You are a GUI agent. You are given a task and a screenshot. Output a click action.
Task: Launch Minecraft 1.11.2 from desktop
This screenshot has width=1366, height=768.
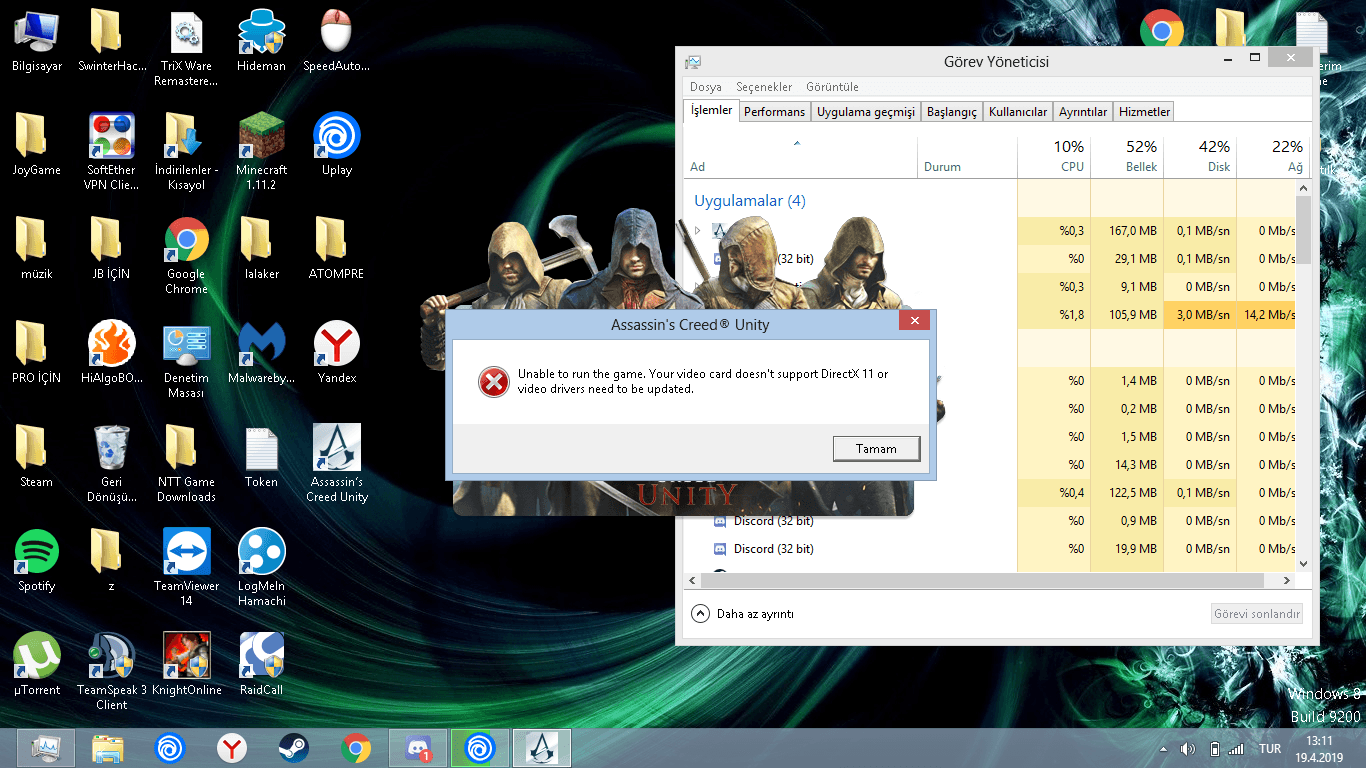tap(261, 152)
